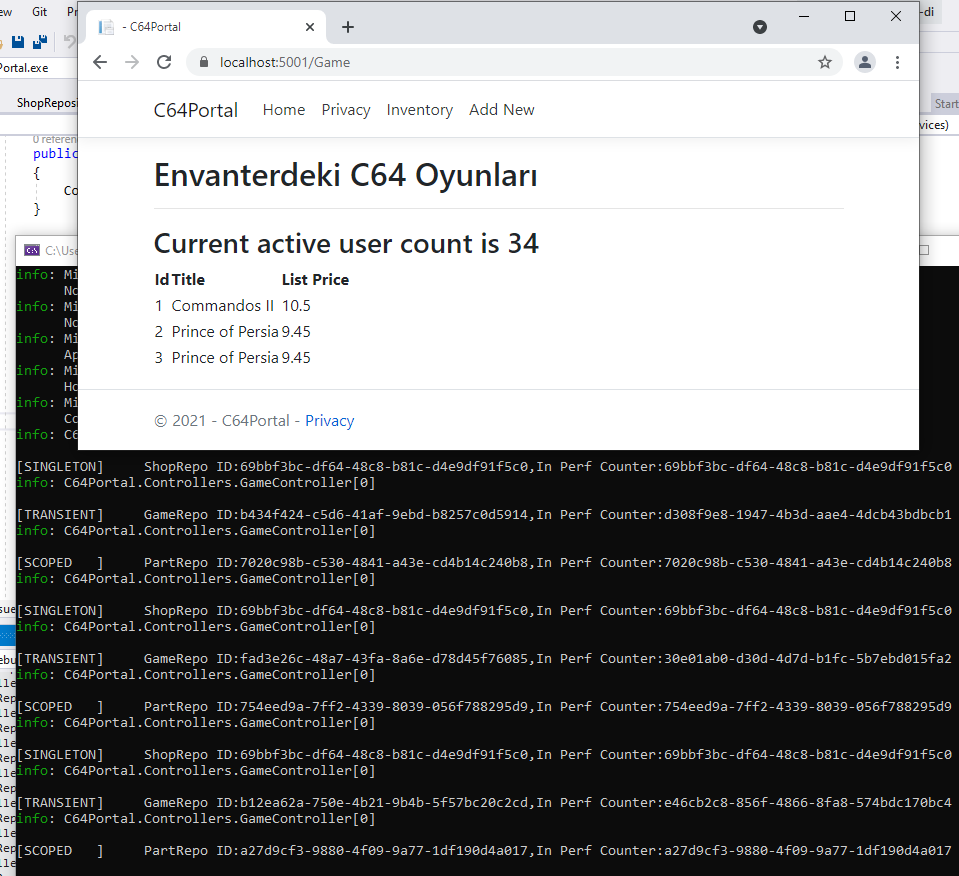Bookmark this page with the star icon

click(824, 62)
